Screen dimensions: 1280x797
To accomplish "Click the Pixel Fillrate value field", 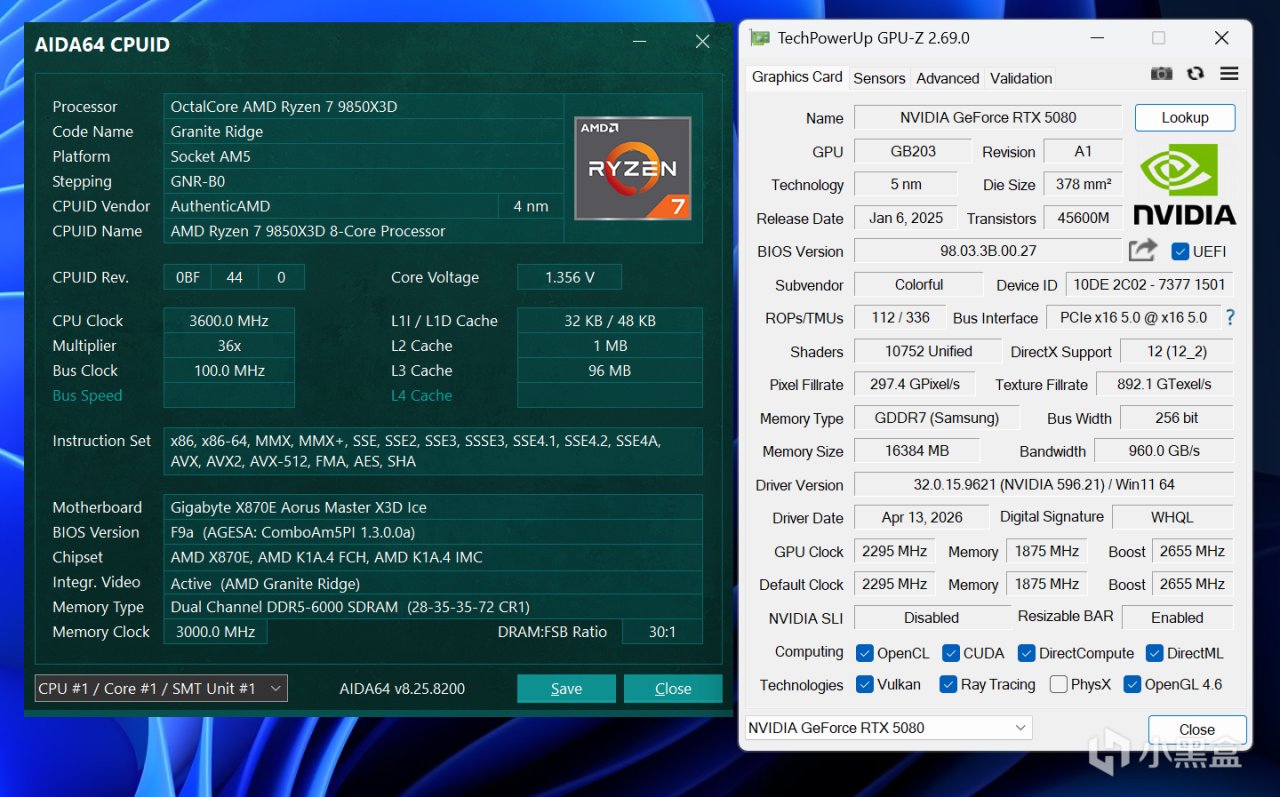I will click(x=915, y=384).
